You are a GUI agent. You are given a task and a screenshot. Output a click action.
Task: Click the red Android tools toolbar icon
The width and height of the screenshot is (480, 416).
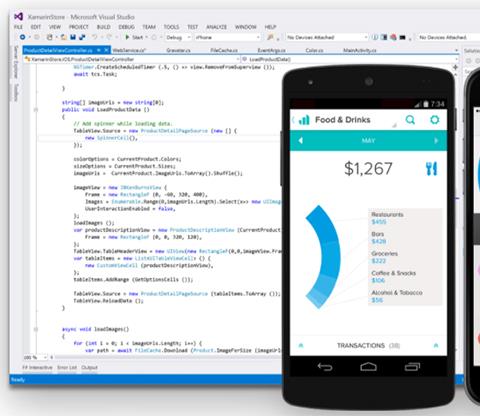pos(393,37)
